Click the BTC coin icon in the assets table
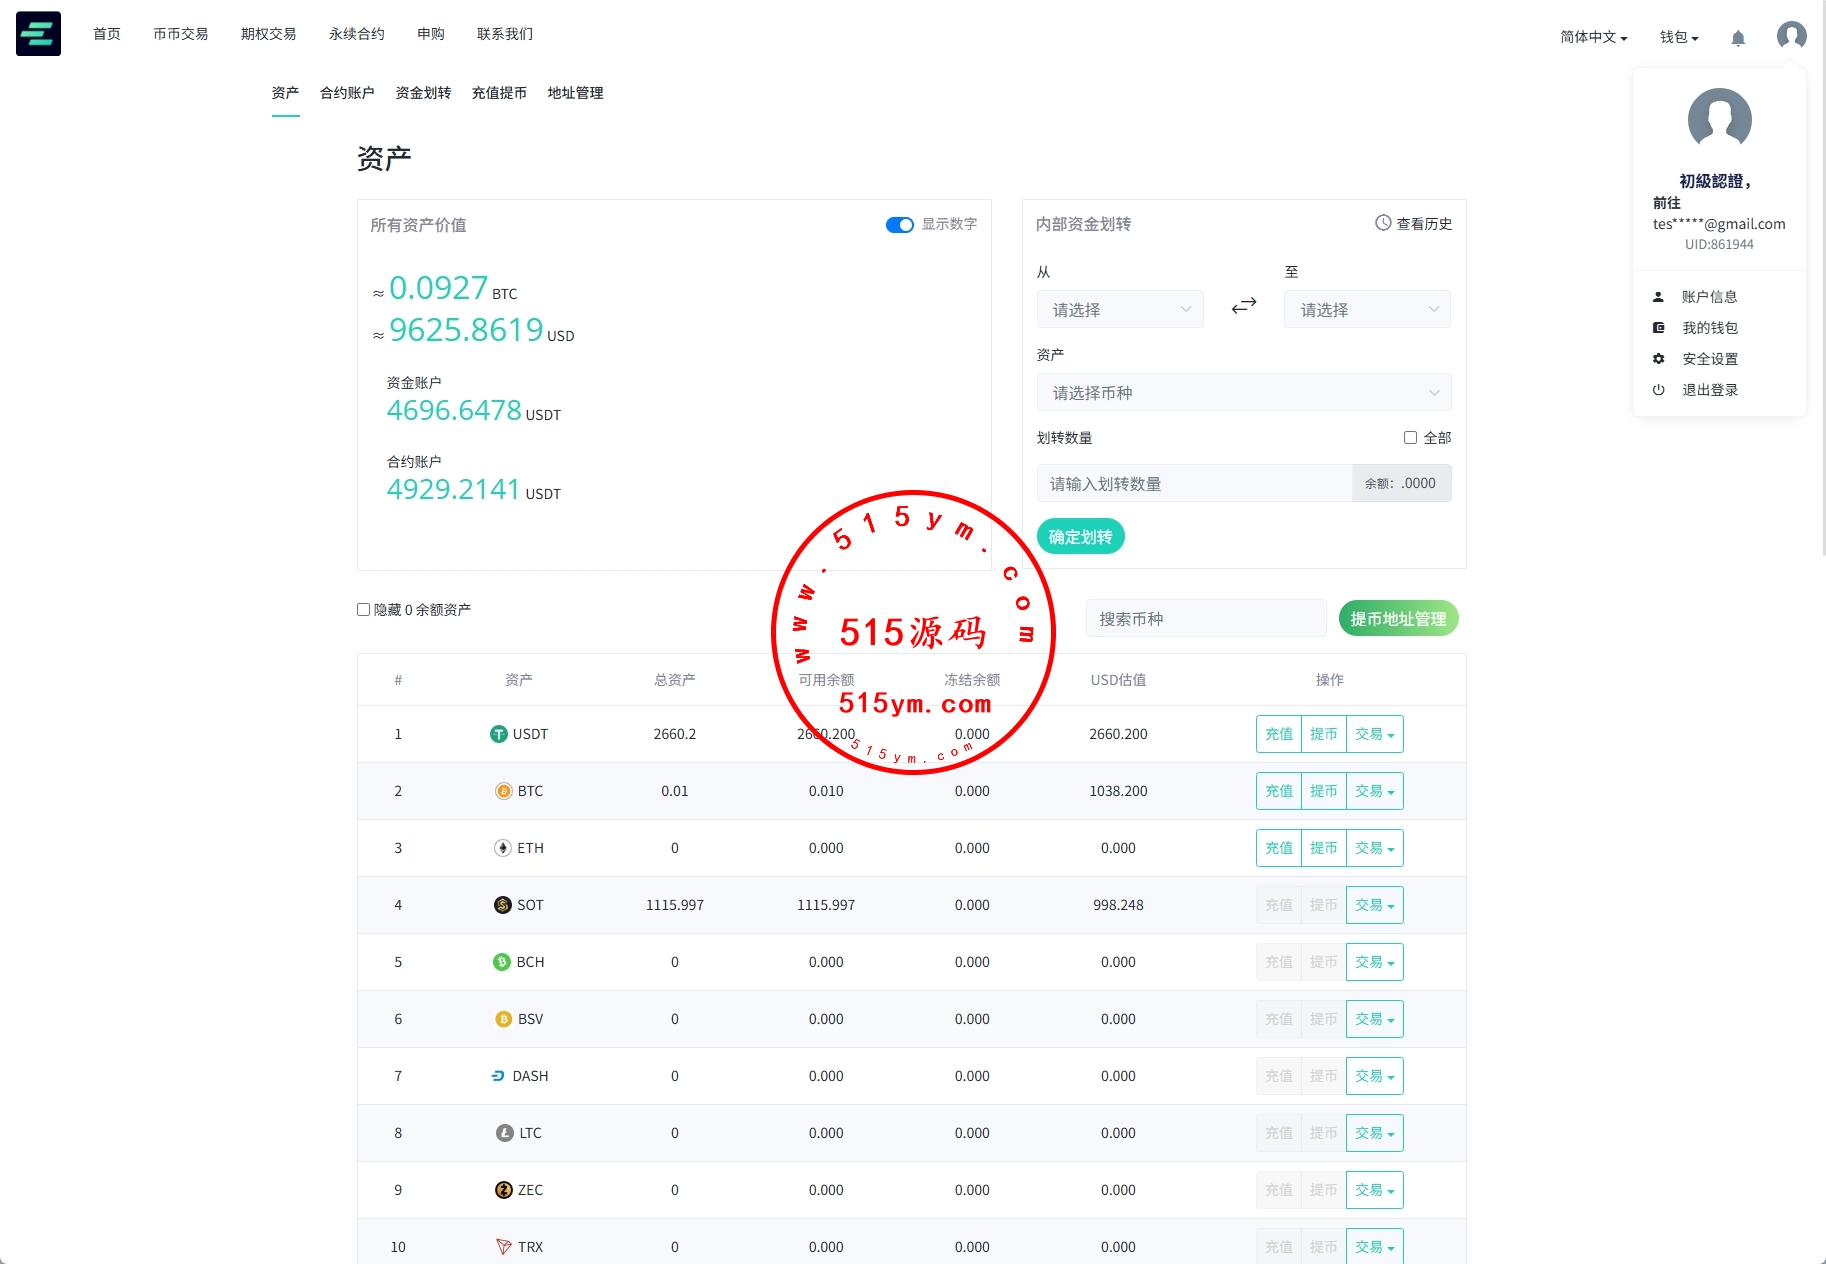Image resolution: width=1826 pixels, height=1264 pixels. (x=504, y=791)
